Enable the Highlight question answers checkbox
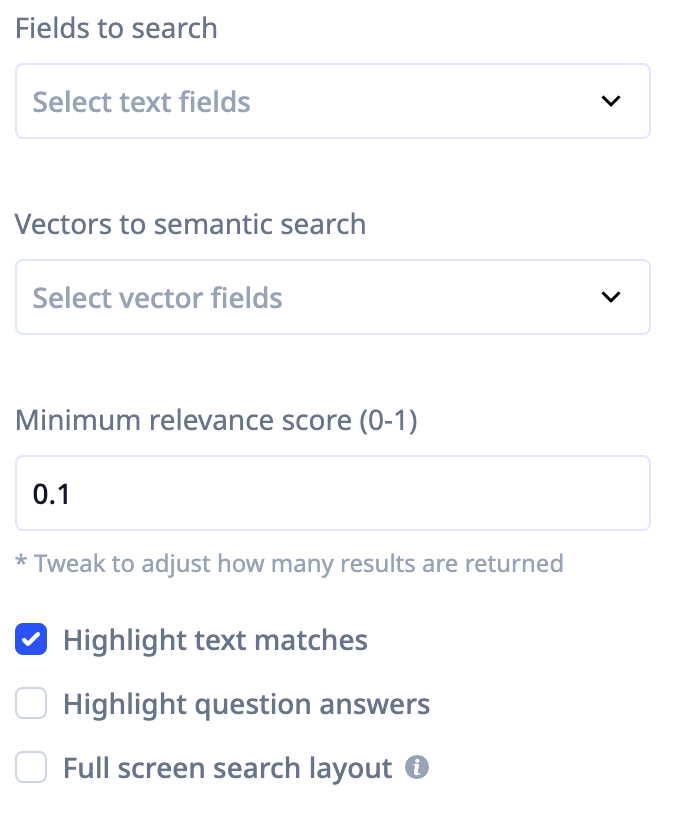Screen dimensions: 676x818 (x=31, y=704)
